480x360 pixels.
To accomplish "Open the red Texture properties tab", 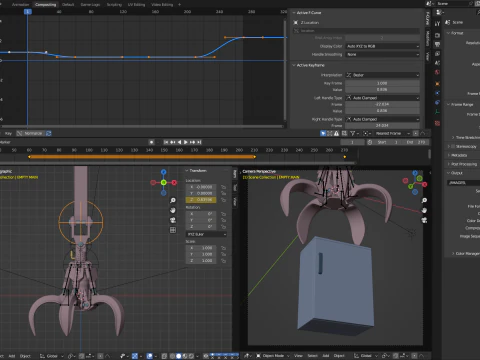I will [437, 123].
